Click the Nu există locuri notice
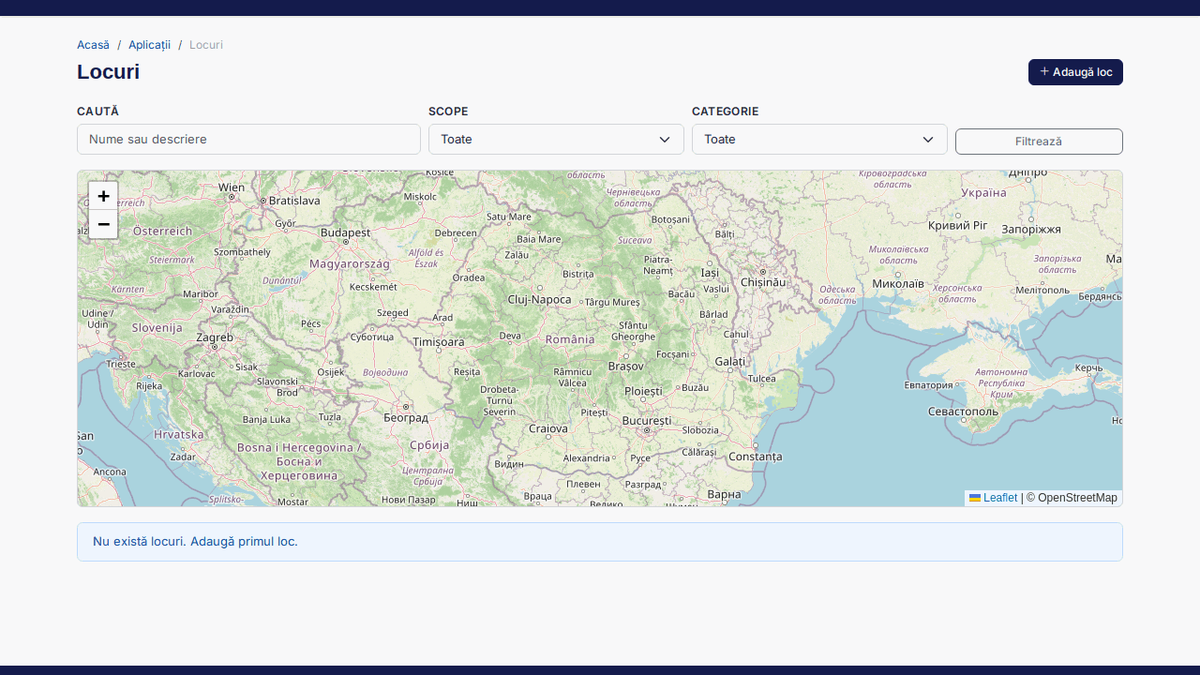Screen dimensions: 1200x675 coord(600,542)
